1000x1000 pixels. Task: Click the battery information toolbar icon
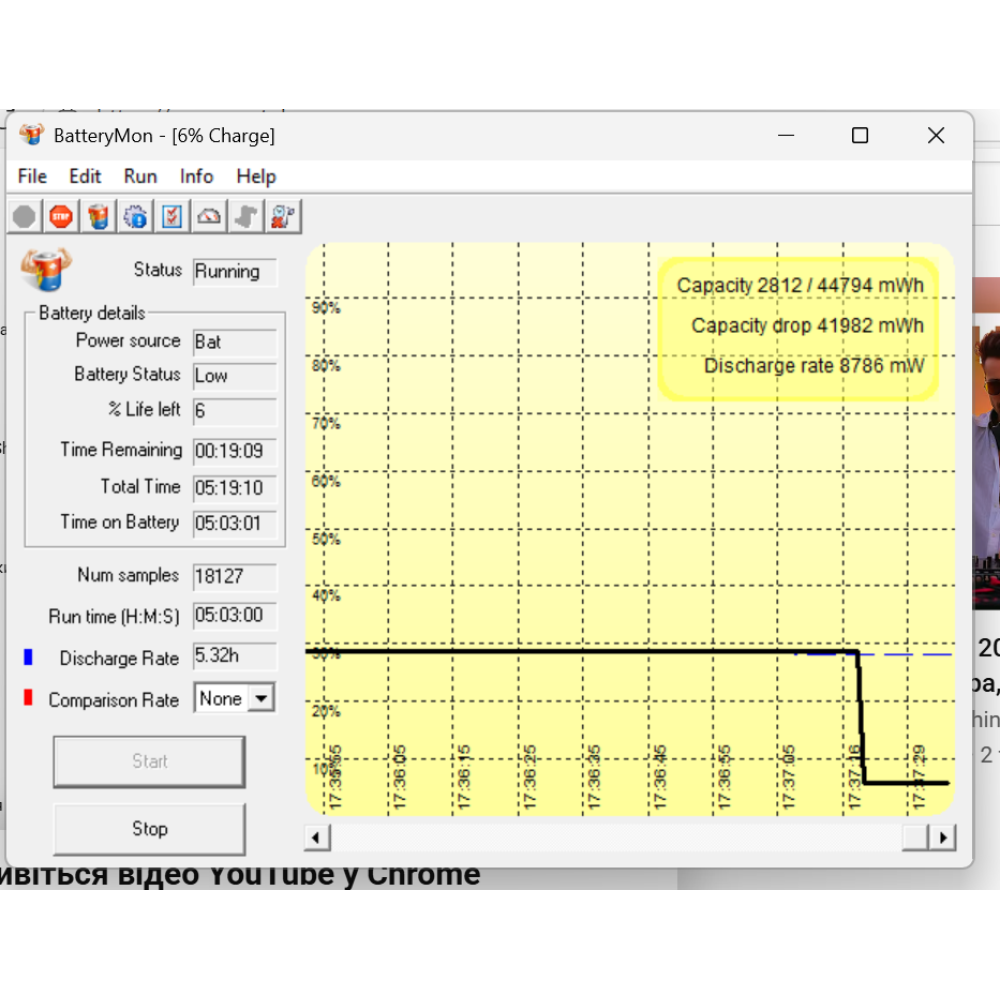[x=99, y=216]
